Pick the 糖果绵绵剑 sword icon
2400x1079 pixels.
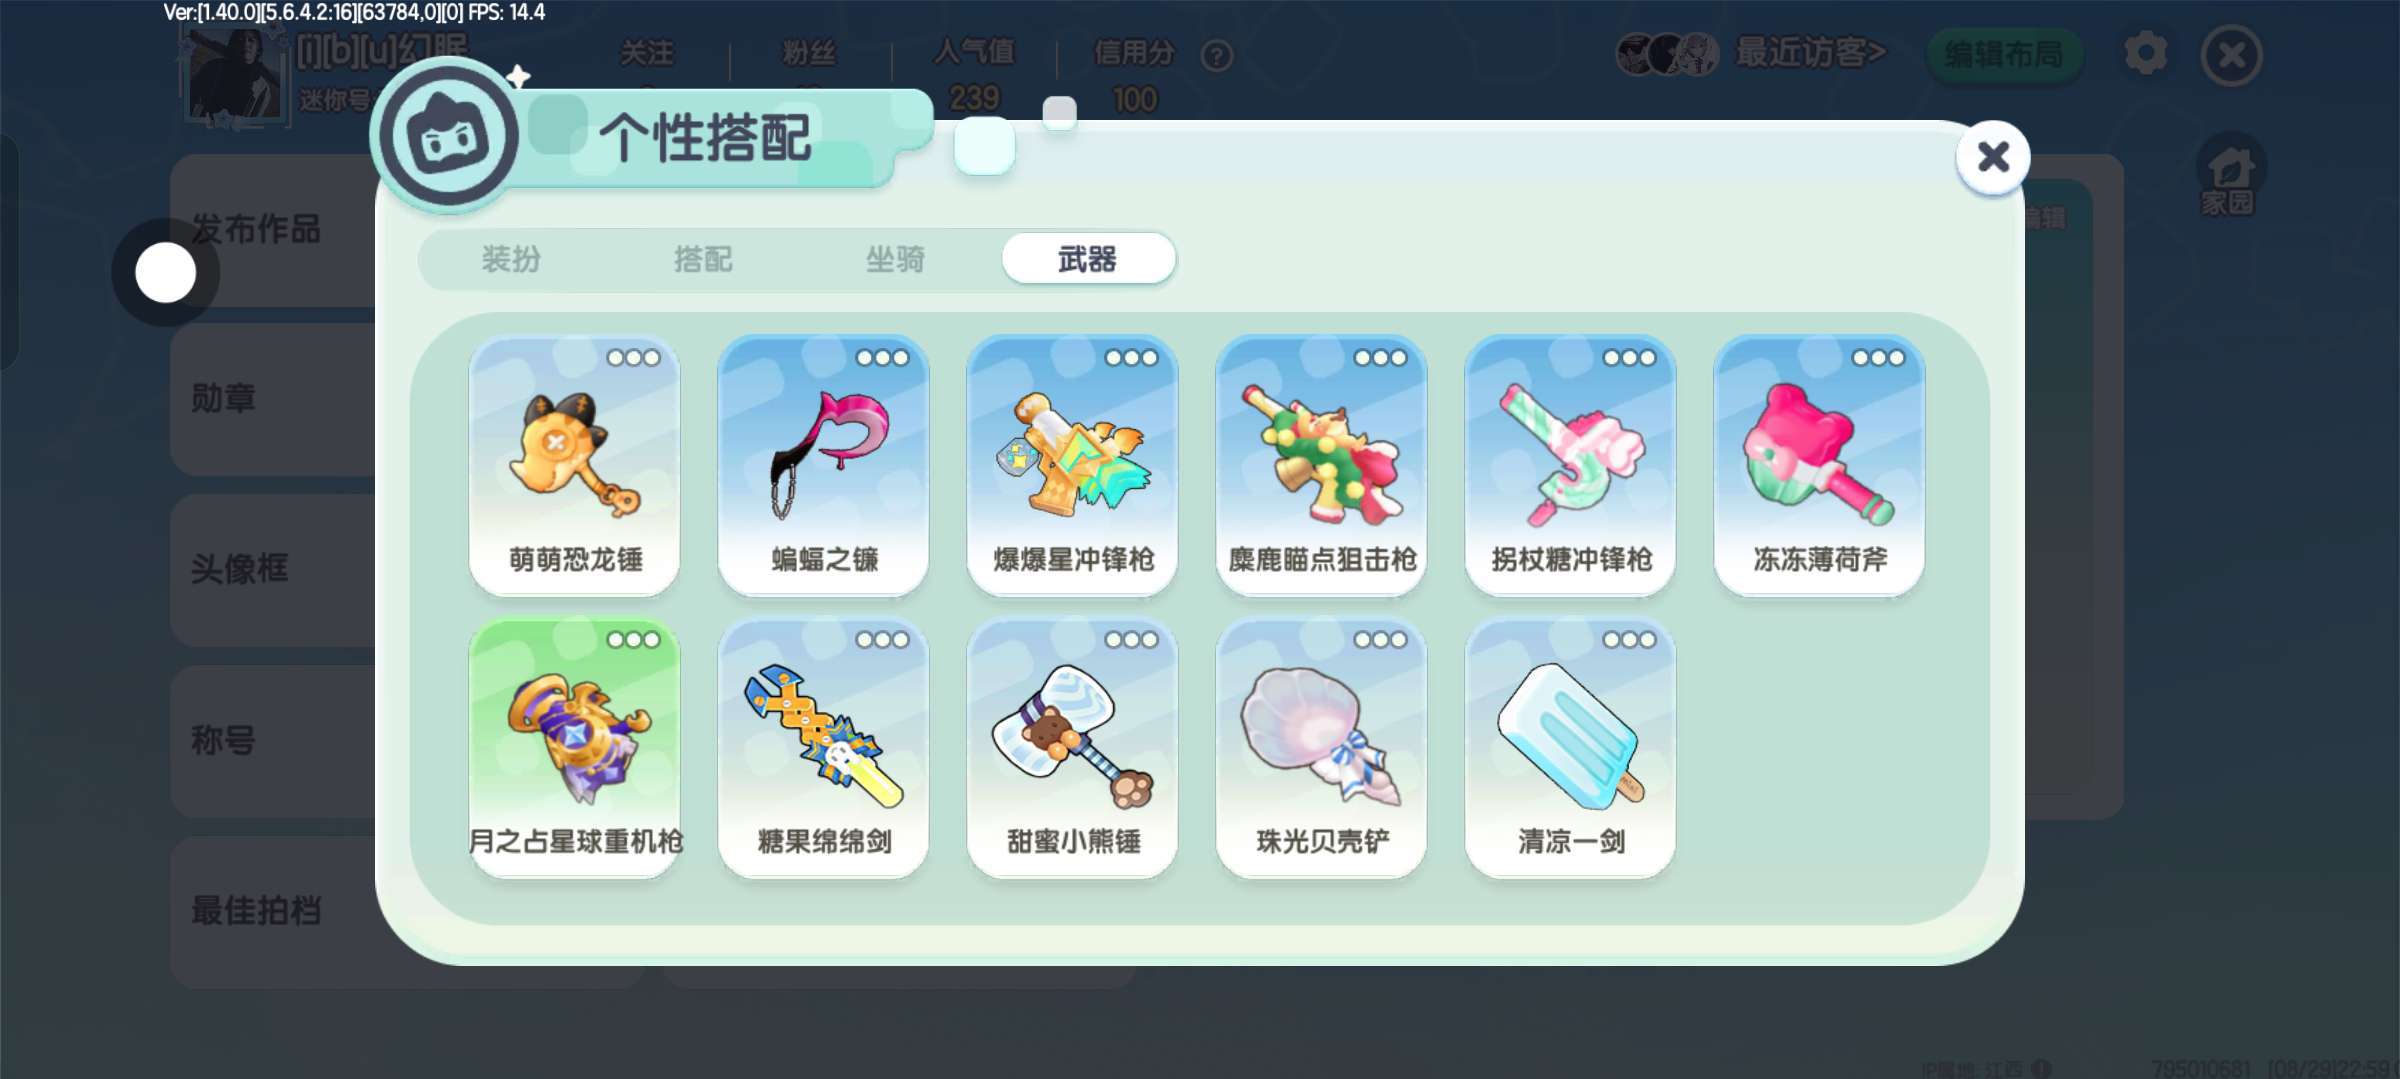(x=823, y=748)
